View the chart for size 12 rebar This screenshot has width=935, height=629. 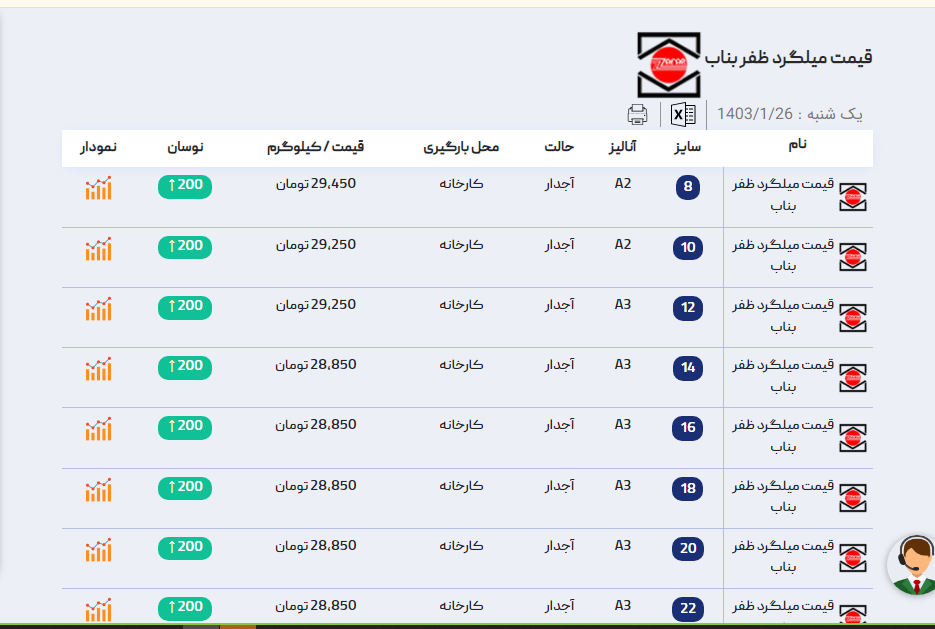[x=98, y=309]
